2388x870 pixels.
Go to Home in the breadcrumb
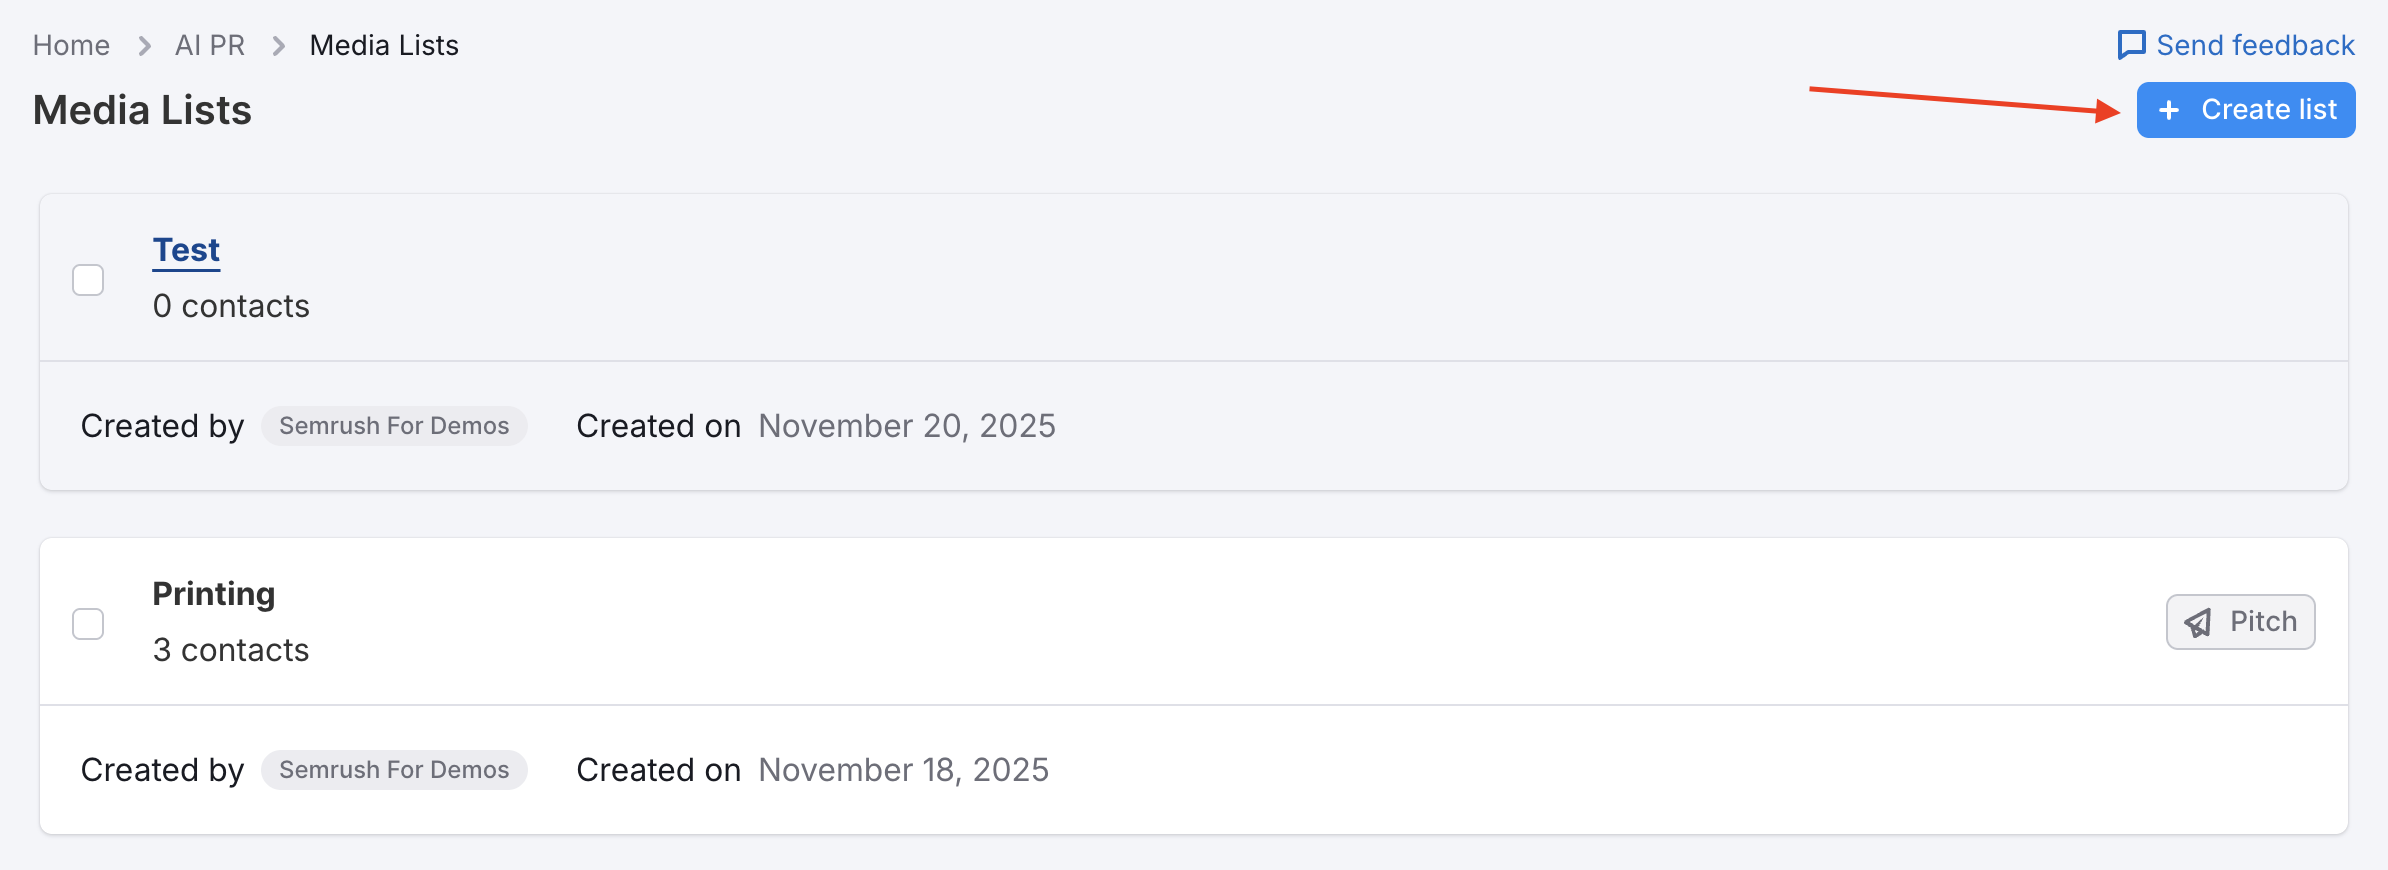pyautogui.click(x=71, y=46)
